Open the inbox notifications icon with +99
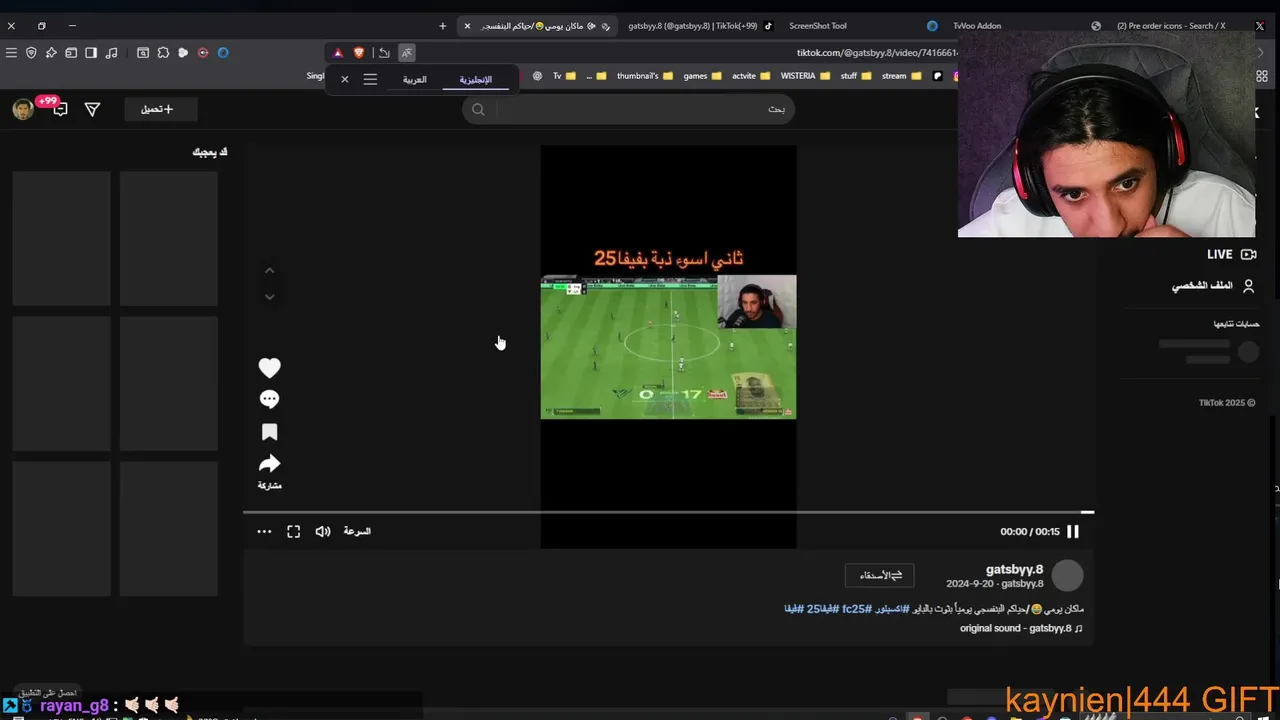Screen dimensions: 1280x720 coord(58,108)
